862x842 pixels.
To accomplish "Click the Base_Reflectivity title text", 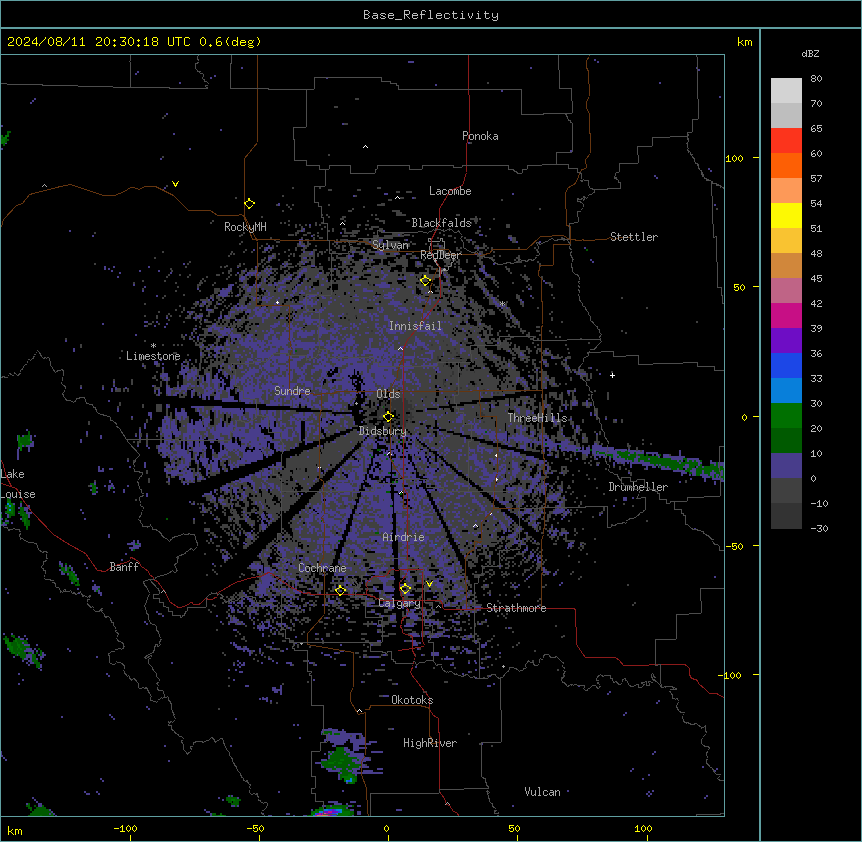I will pos(431,15).
